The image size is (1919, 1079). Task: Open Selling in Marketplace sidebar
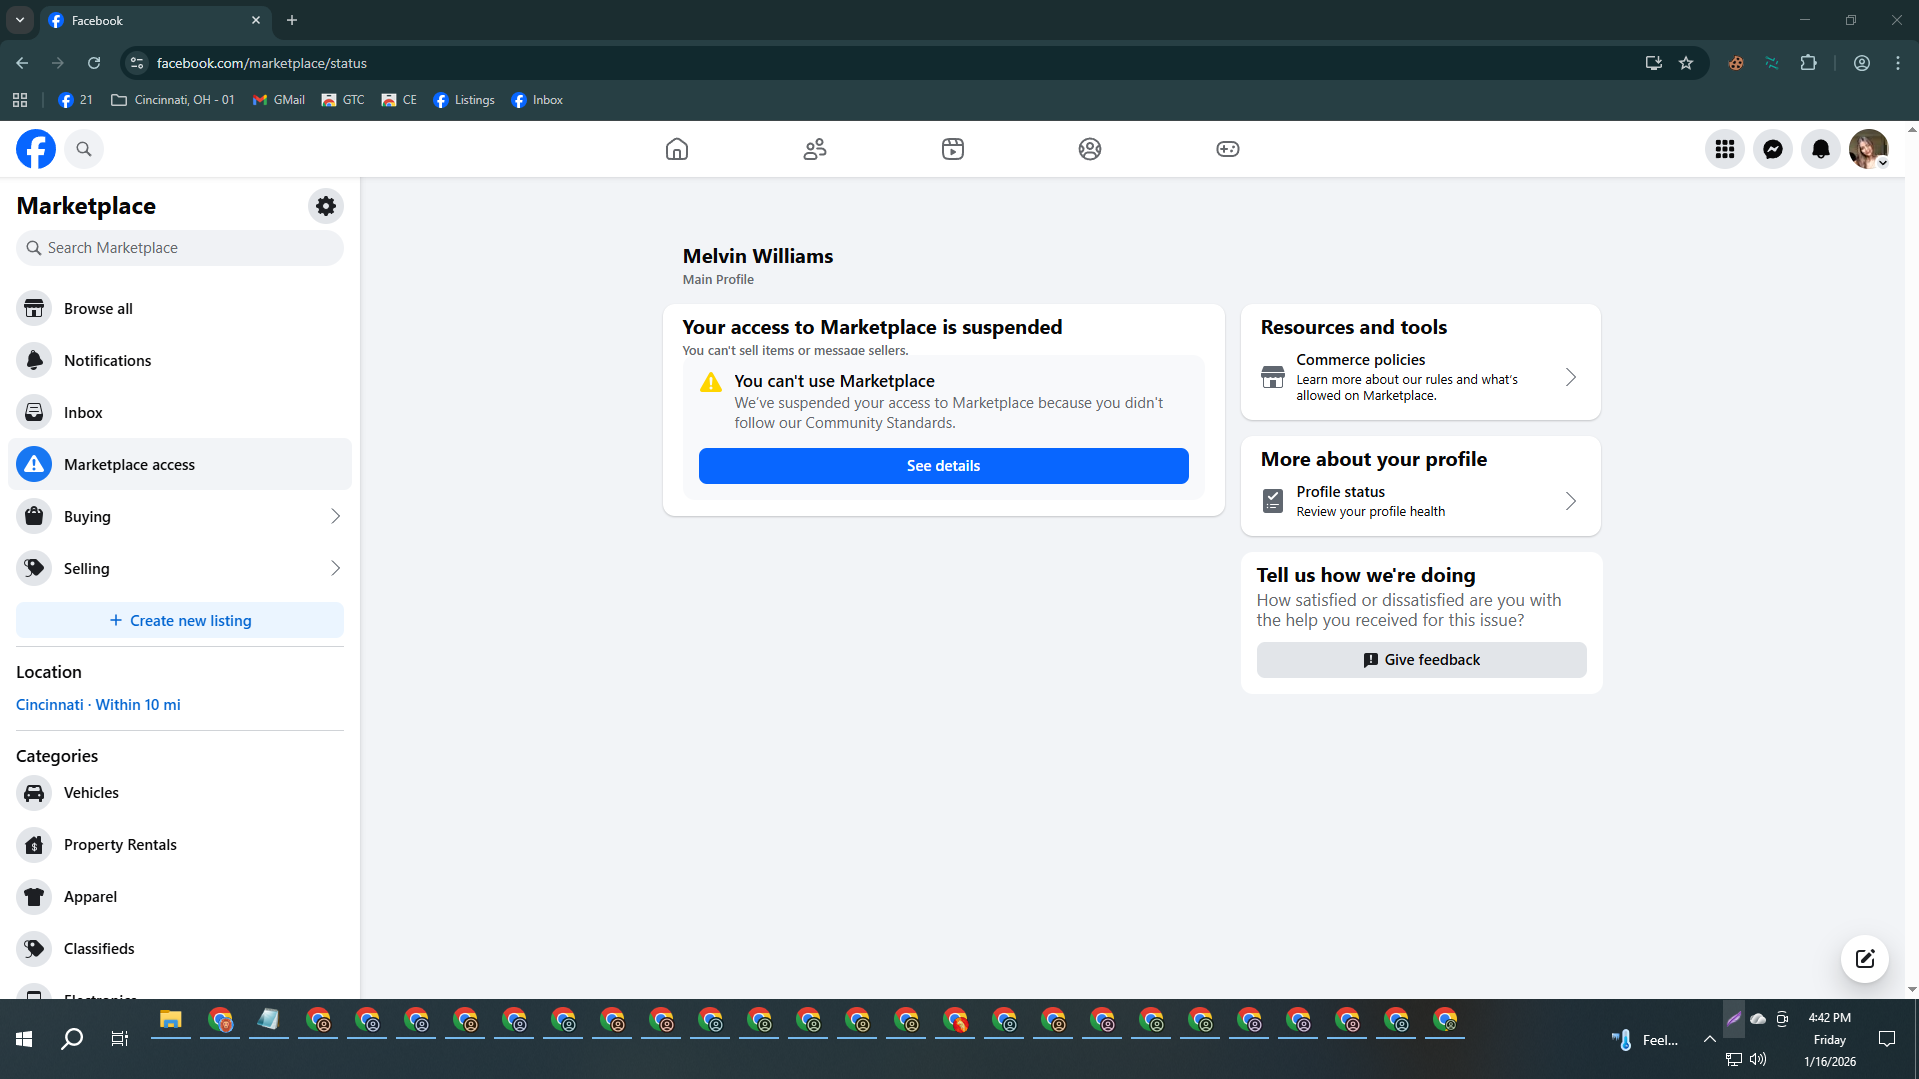pyautogui.click(x=180, y=568)
